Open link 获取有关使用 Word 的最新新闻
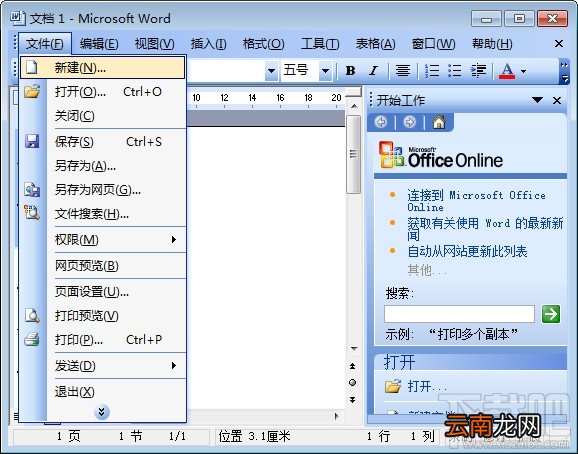The width and height of the screenshot is (578, 454). click(x=485, y=228)
